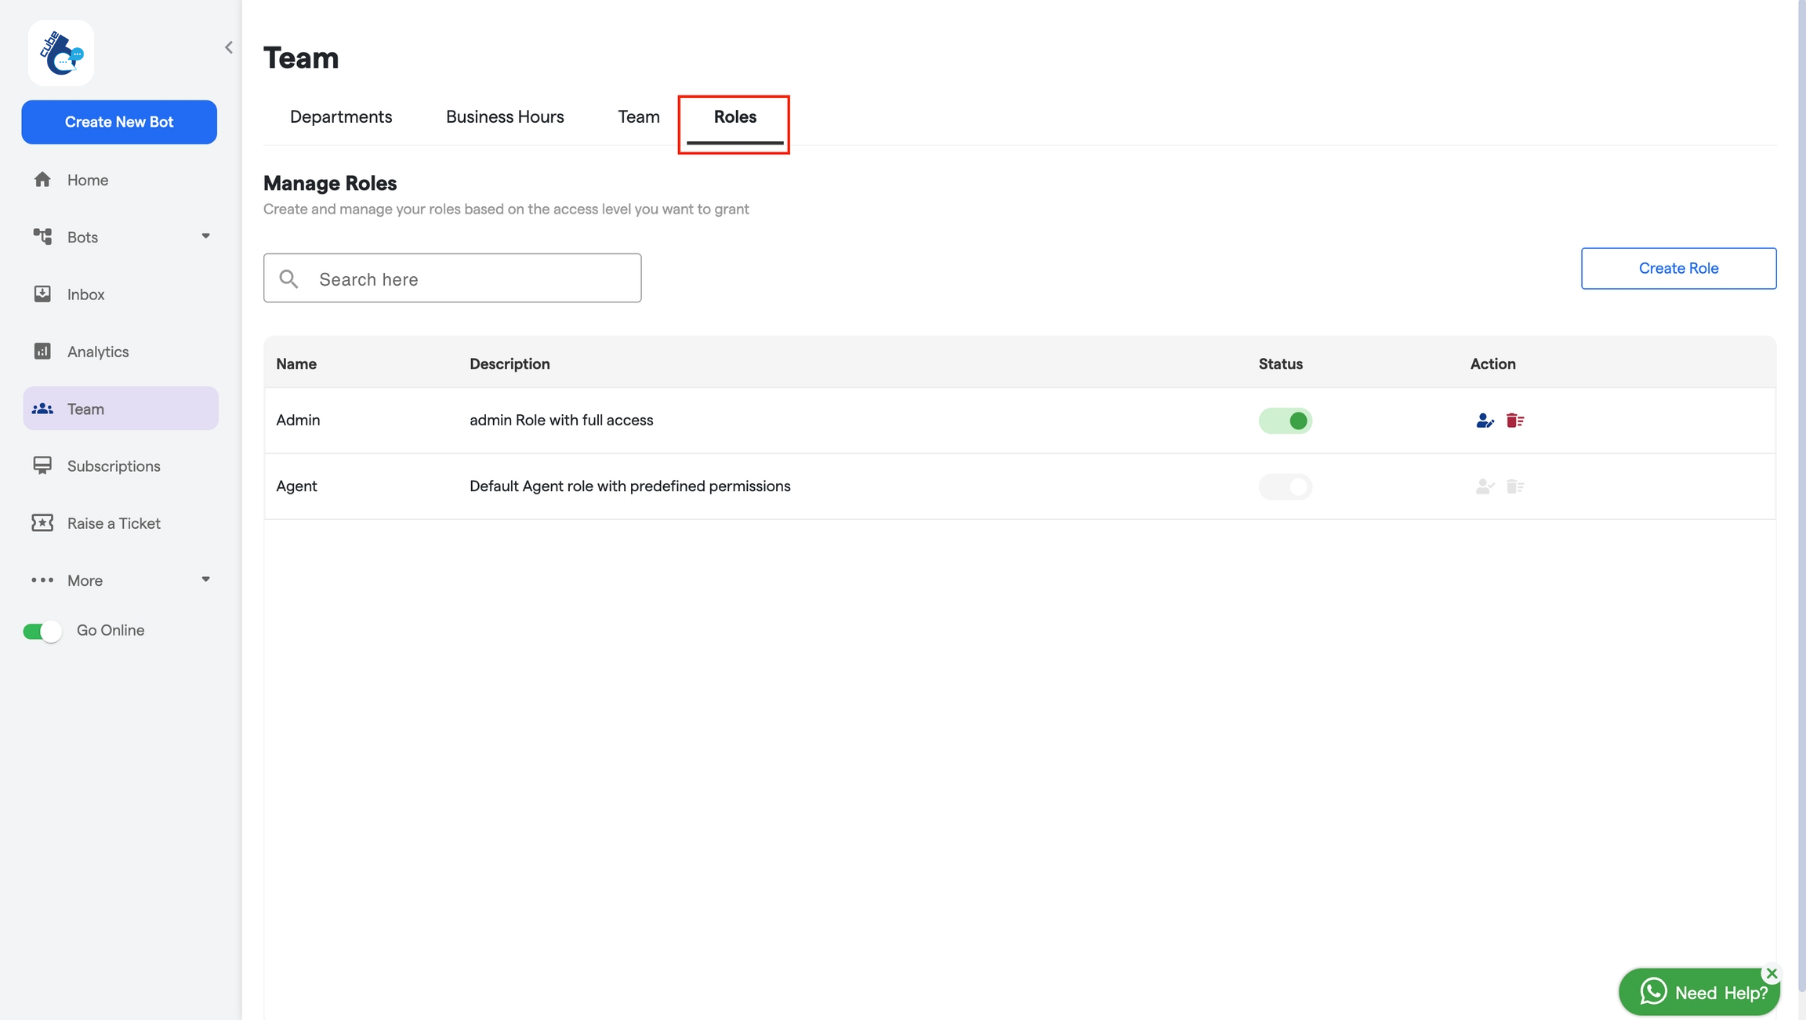The width and height of the screenshot is (1806, 1020).
Task: Click the Name column header
Action: coord(297,364)
